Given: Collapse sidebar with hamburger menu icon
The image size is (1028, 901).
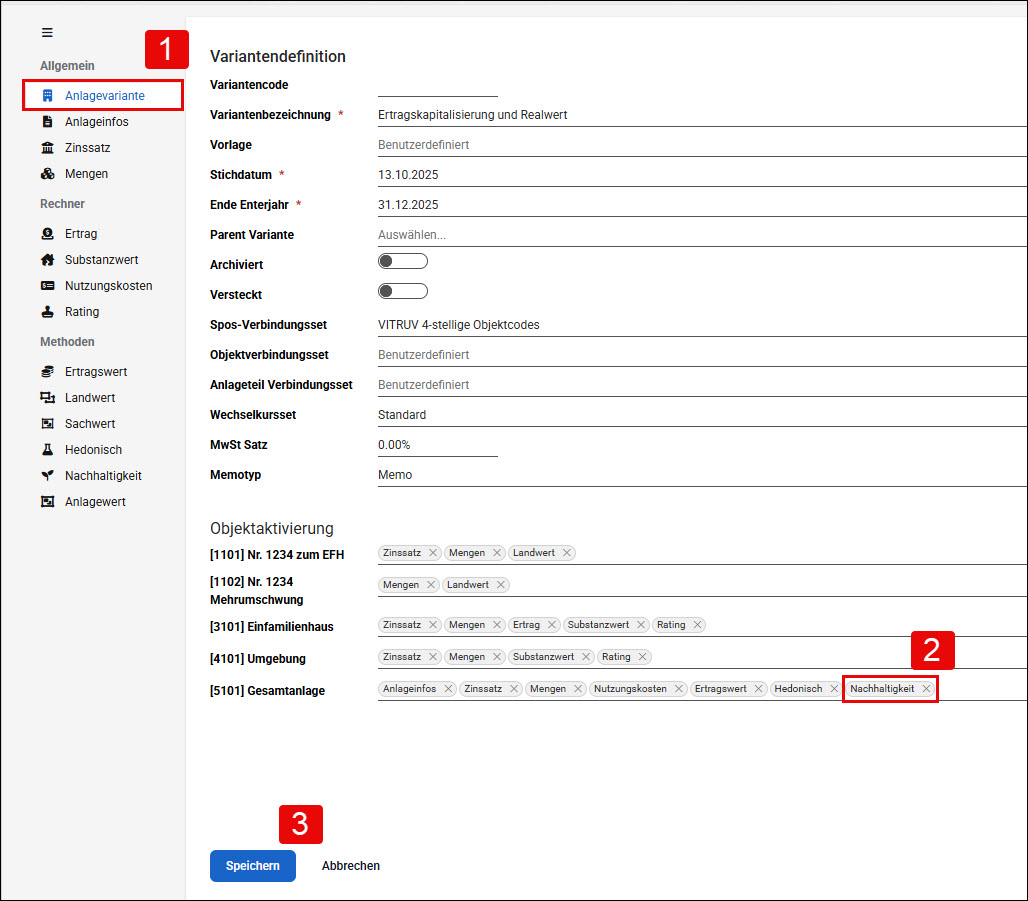Looking at the screenshot, I should (x=47, y=33).
